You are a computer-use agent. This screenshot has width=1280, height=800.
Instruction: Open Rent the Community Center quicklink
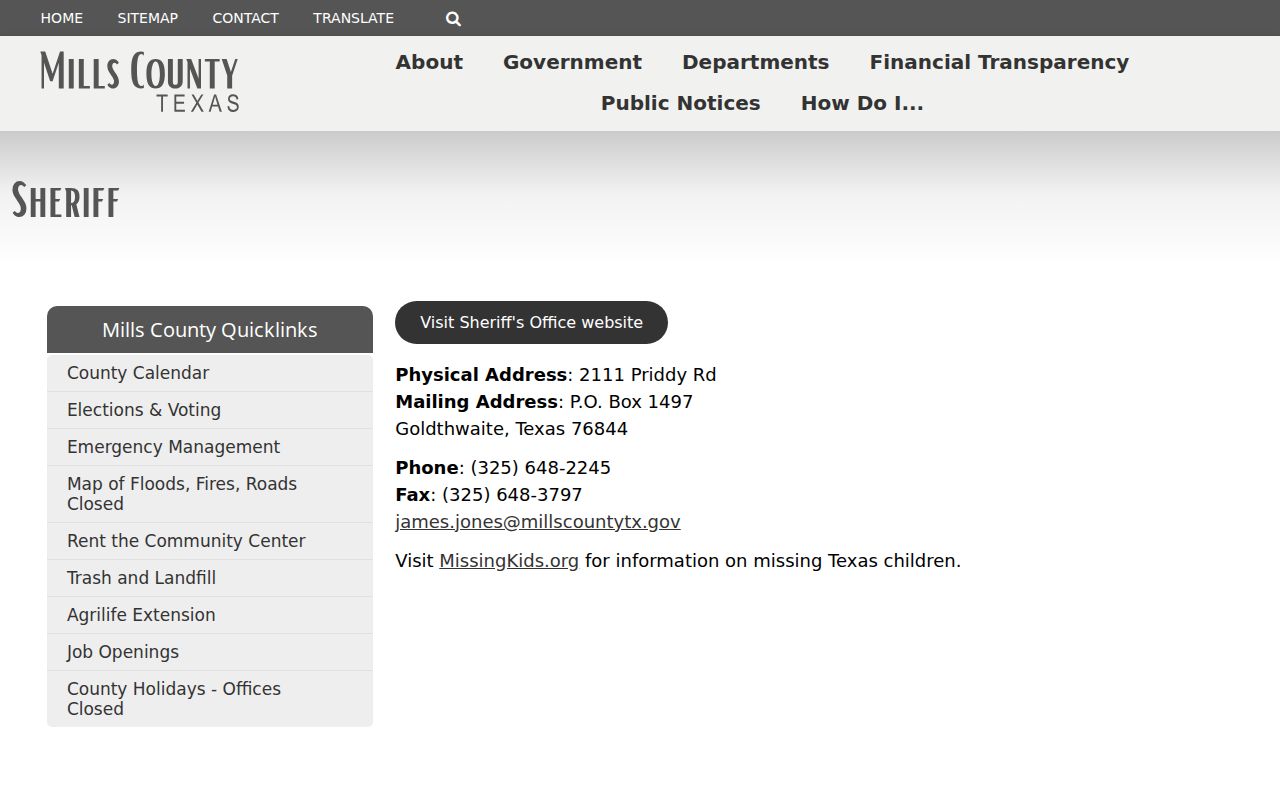coord(210,541)
